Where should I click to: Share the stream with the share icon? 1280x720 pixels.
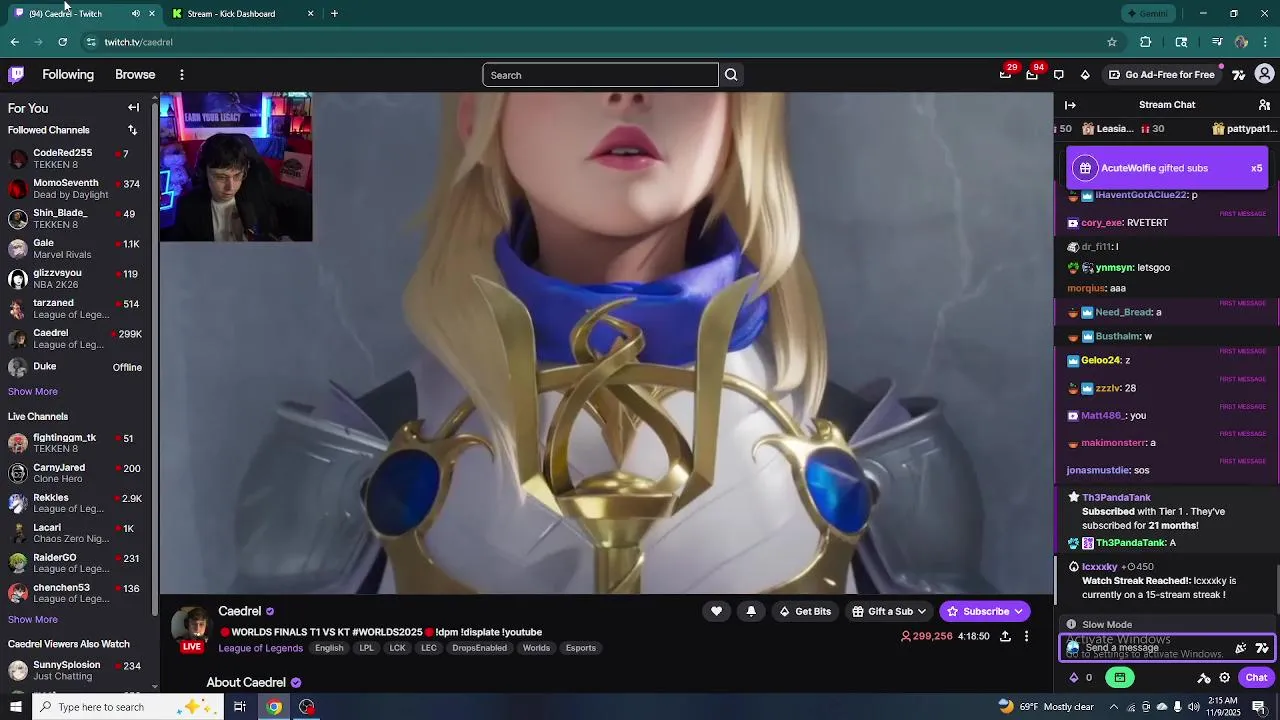[x=1005, y=636]
